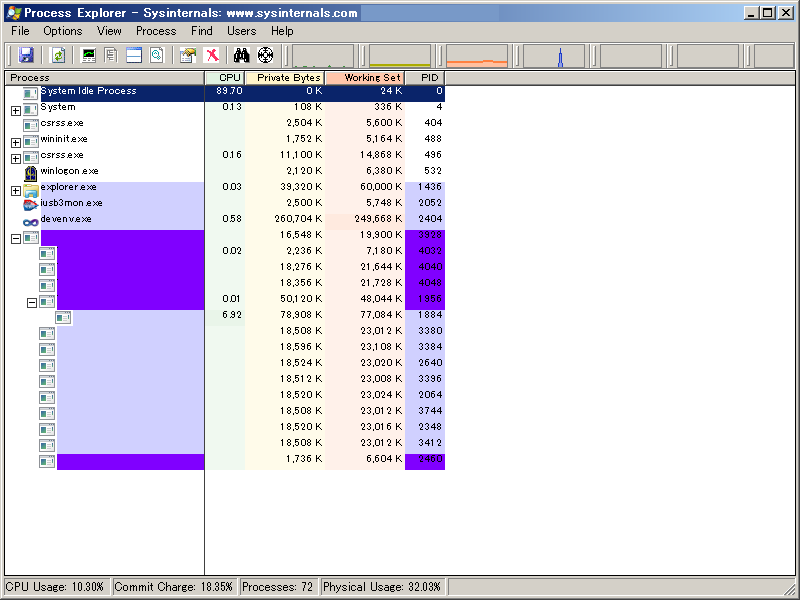Click the iusb3mon.exe process icon
This screenshot has height=600, width=800.
[31, 205]
